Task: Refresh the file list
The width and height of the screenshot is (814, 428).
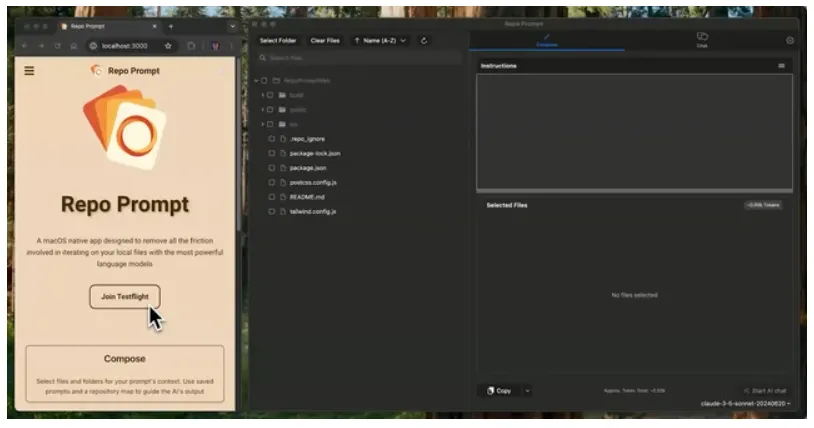Action: [x=424, y=41]
